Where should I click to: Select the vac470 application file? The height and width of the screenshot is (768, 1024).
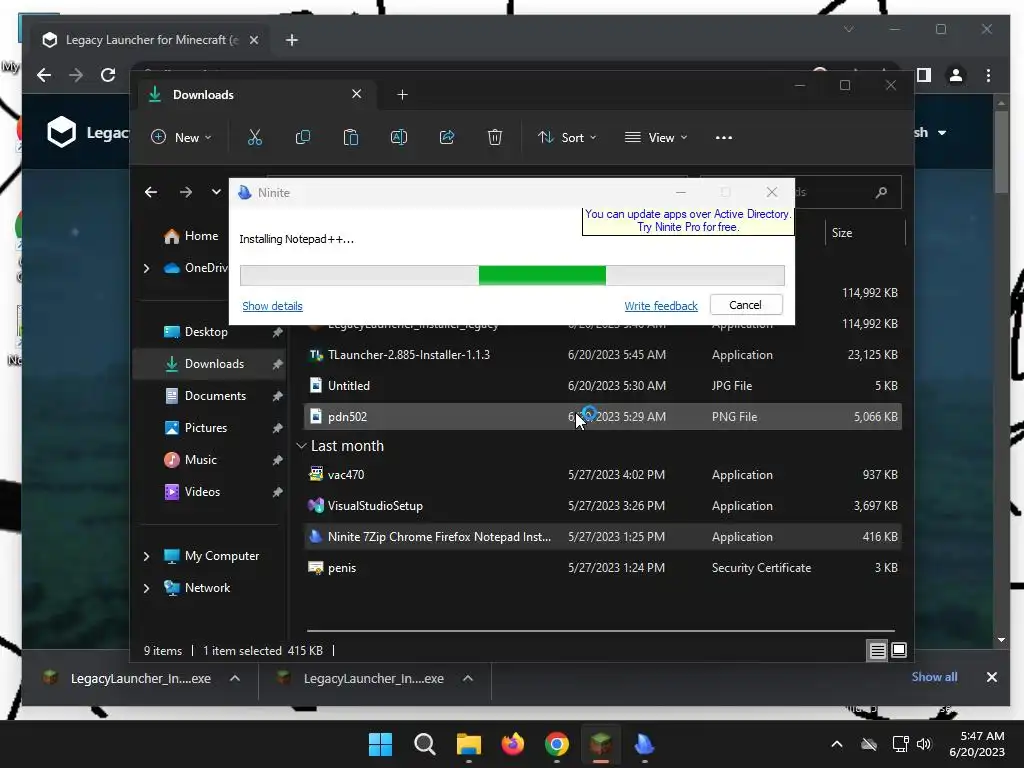(x=602, y=475)
